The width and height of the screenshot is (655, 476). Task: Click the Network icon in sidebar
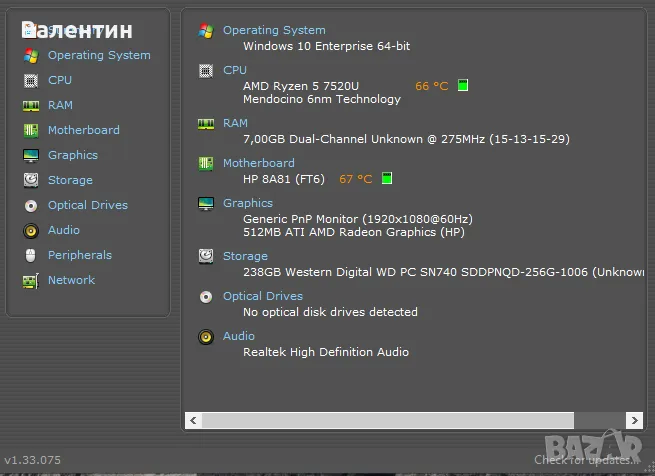30,280
